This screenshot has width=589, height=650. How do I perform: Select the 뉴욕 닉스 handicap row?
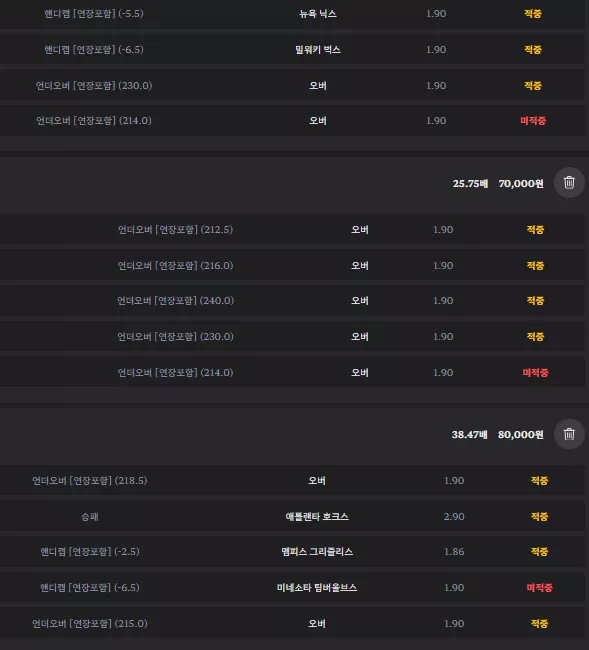(x=293, y=14)
